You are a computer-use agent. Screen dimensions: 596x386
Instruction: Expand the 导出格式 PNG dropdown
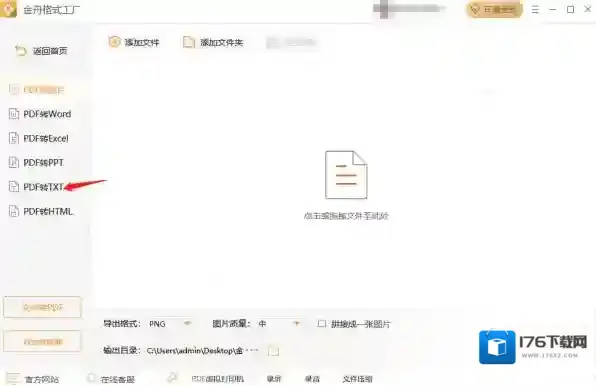(170, 324)
